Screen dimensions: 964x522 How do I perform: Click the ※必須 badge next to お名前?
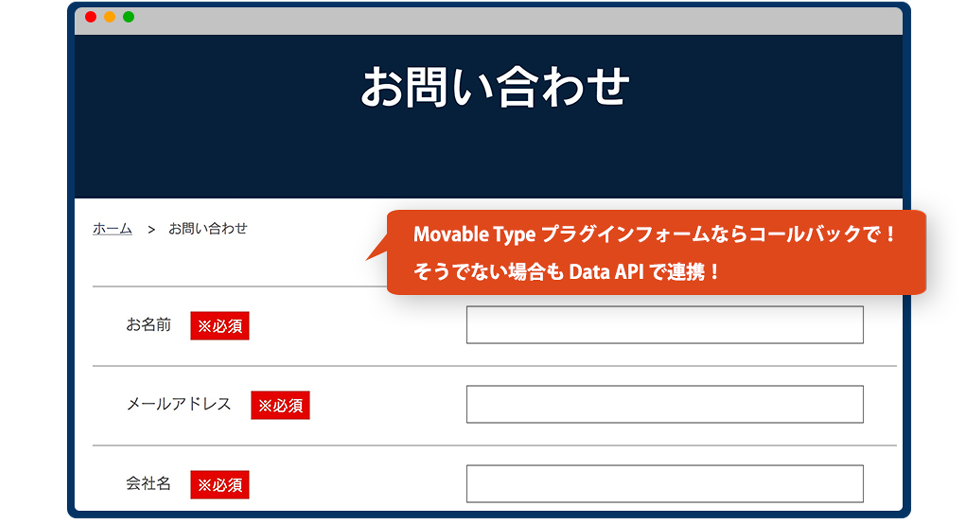[219, 326]
